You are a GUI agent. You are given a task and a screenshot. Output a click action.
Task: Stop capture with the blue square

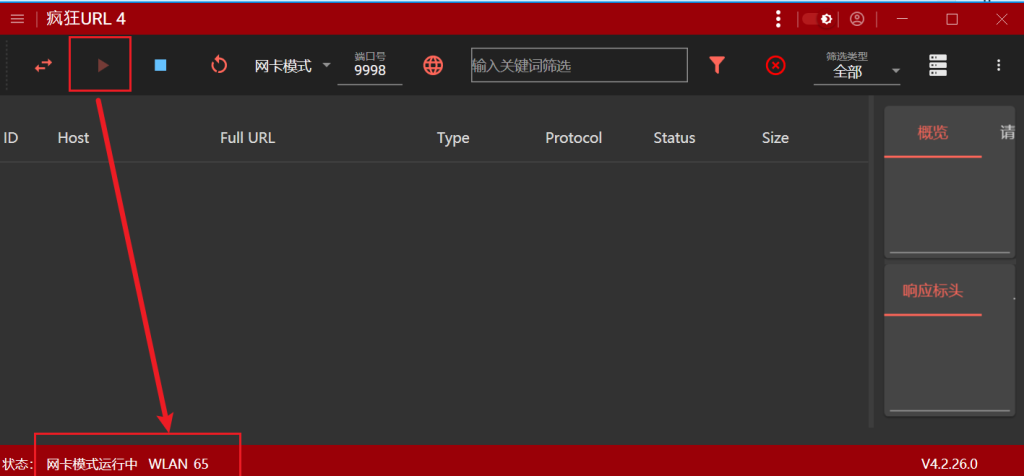pos(160,65)
